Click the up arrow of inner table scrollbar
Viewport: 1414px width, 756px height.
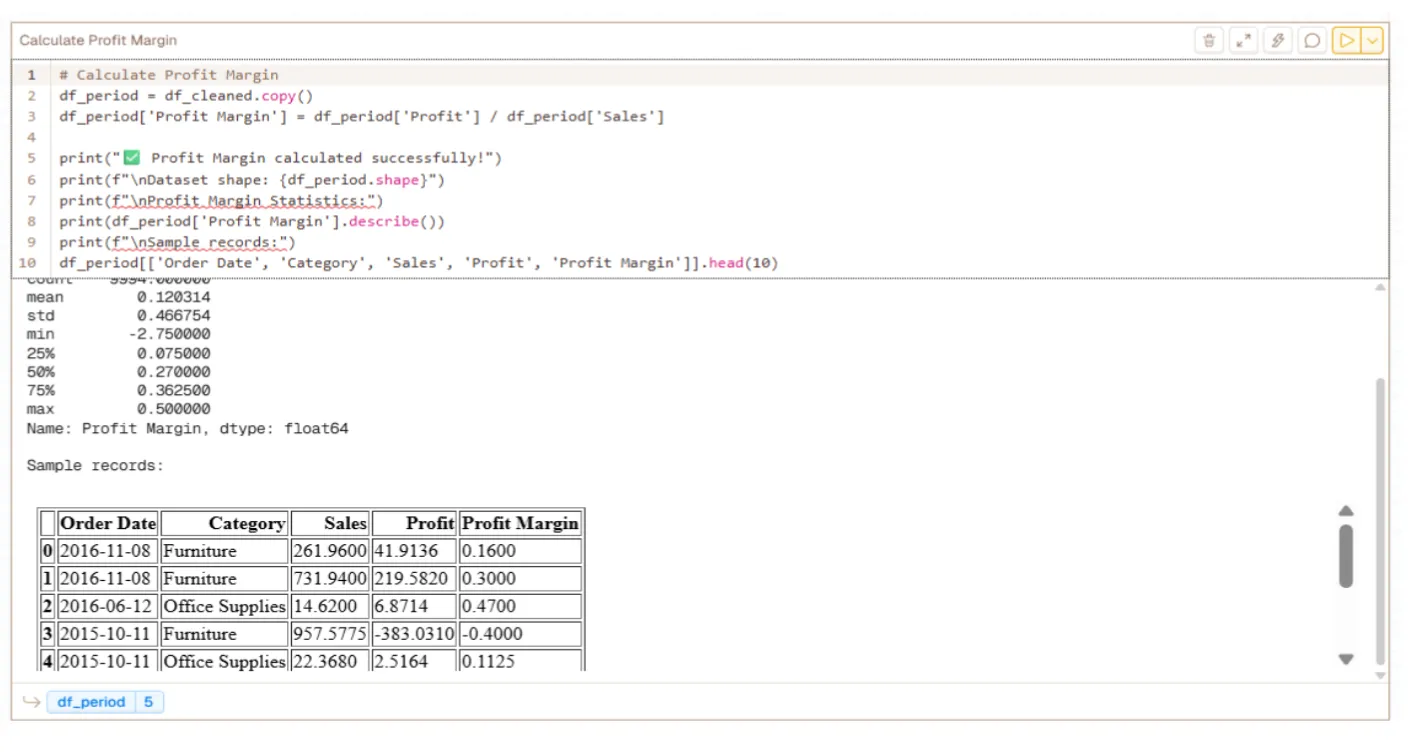pyautogui.click(x=1346, y=511)
